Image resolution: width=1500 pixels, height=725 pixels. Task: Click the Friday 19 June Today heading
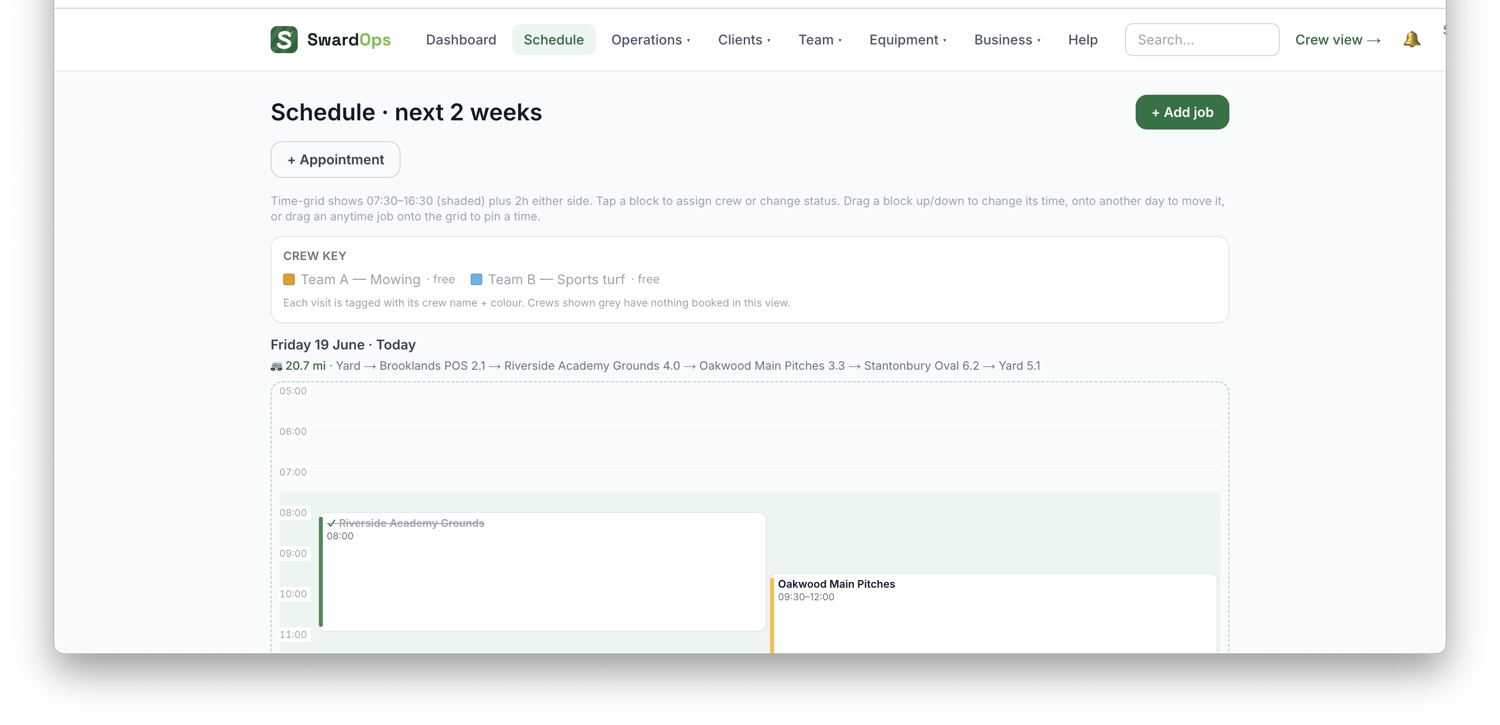point(343,345)
